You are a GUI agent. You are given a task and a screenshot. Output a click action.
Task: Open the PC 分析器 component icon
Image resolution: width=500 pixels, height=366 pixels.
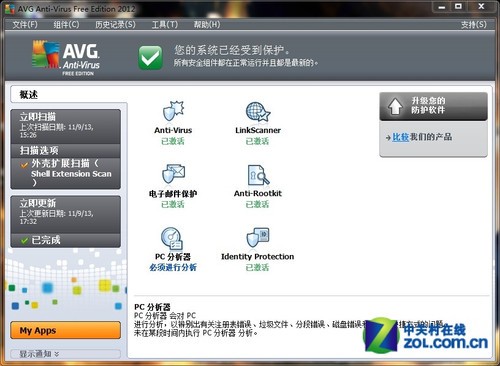[x=172, y=238]
